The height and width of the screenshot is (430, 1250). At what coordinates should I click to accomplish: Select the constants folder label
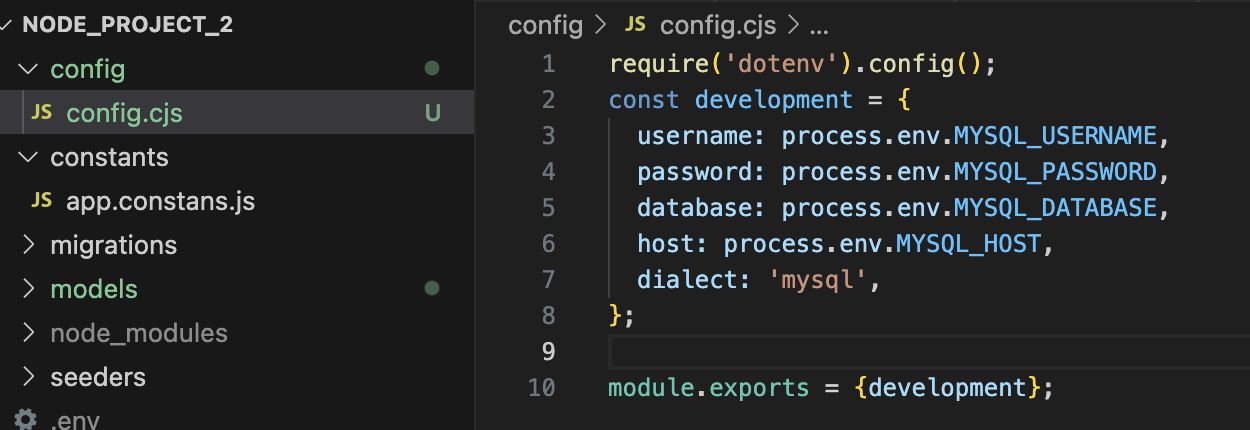pyautogui.click(x=110, y=158)
